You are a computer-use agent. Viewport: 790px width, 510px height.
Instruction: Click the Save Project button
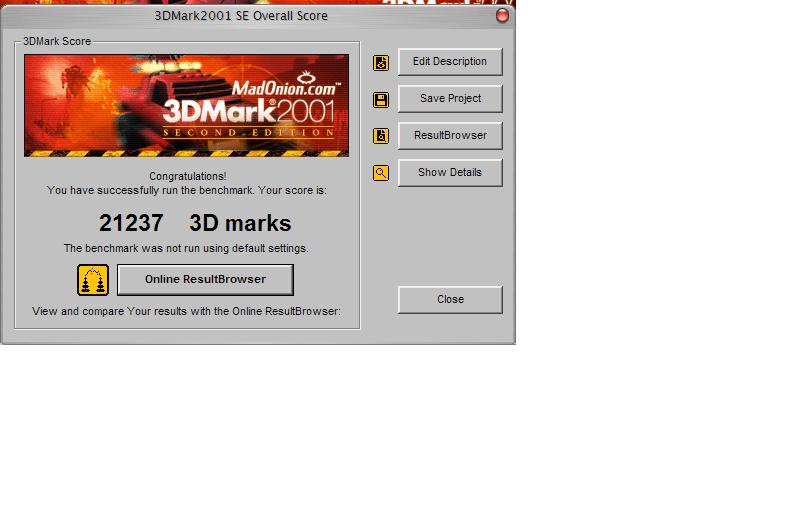point(450,98)
